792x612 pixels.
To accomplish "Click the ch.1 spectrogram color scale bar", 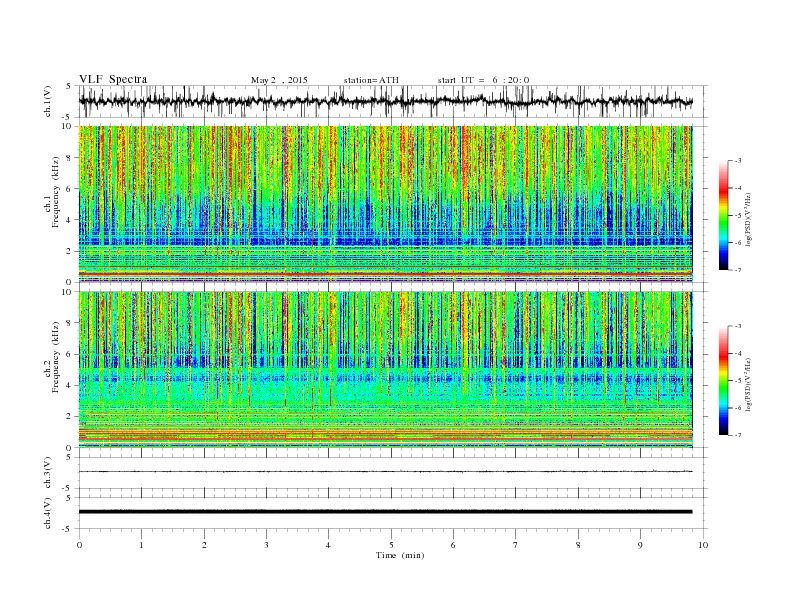I will tap(723, 215).
